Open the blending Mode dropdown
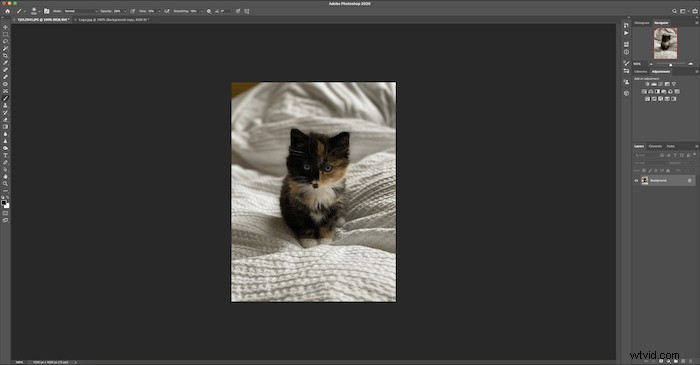This screenshot has width=700, height=365. (80, 11)
